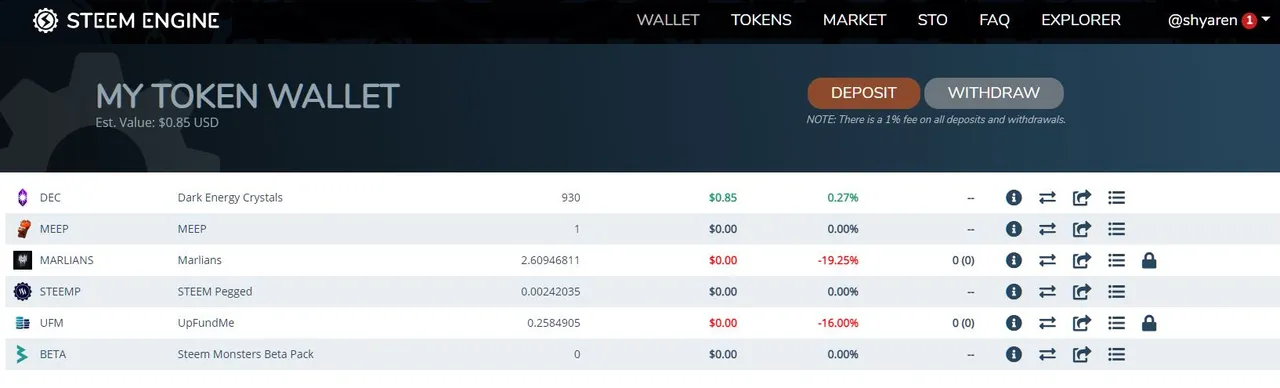Screen dimensions: 1280x388
Task: View DEC transaction history list icon
Action: 1117,198
